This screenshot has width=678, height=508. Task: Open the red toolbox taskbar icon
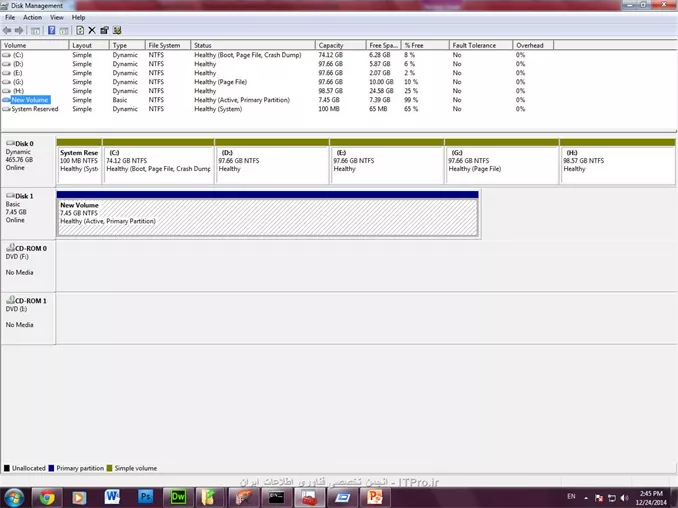(x=309, y=497)
